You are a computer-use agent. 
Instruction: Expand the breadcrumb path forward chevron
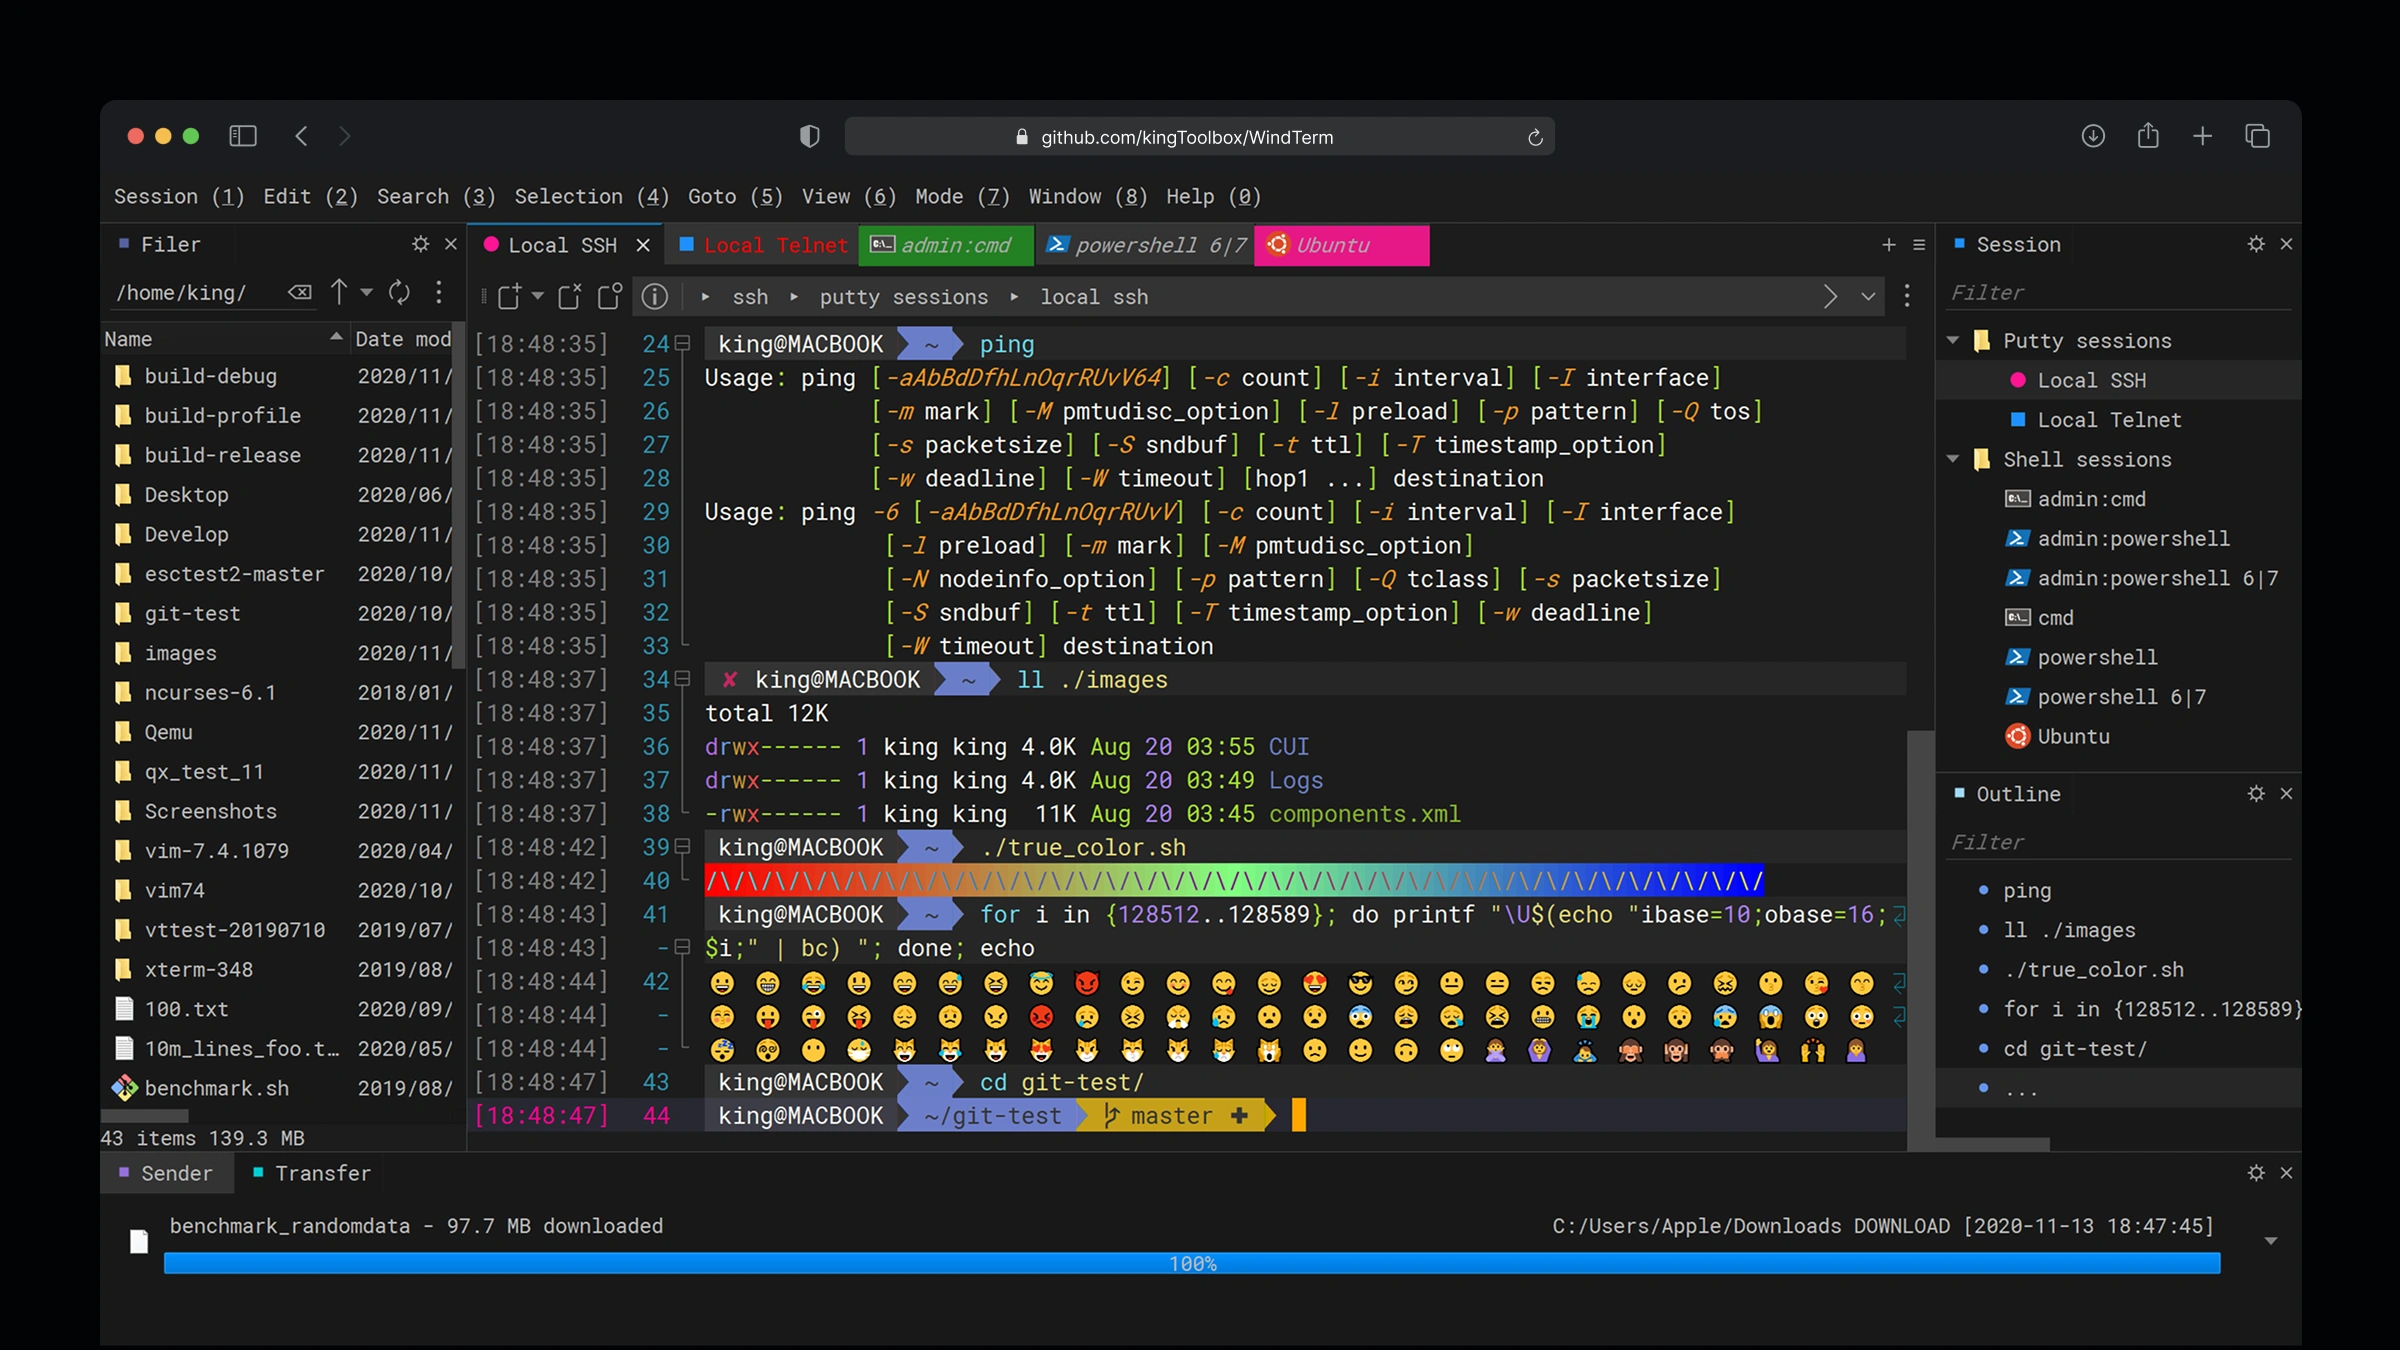click(1830, 296)
